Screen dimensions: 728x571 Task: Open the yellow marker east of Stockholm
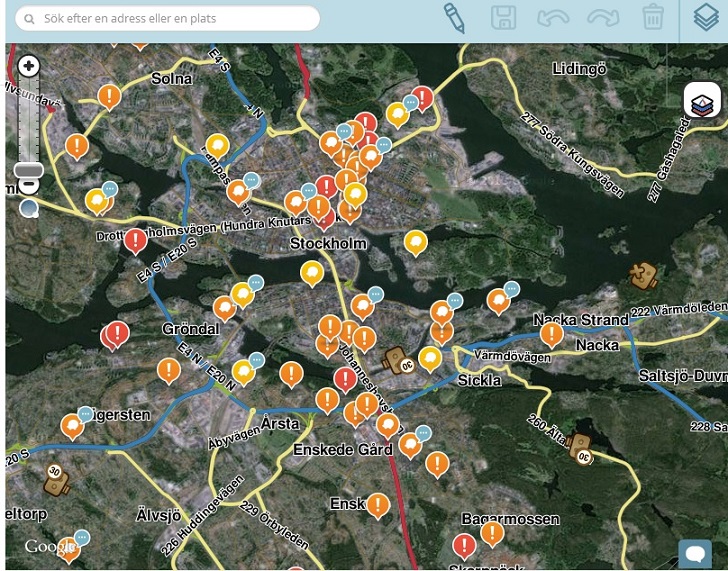415,242
